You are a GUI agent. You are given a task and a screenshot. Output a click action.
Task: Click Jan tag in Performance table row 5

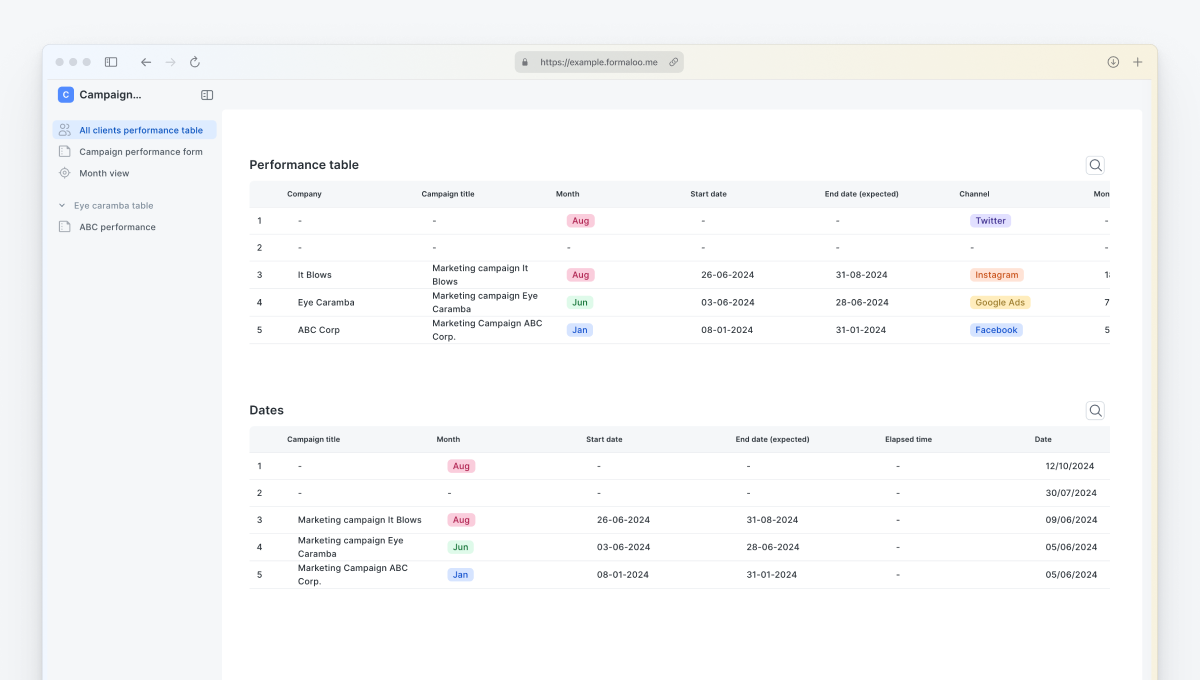[579, 330]
